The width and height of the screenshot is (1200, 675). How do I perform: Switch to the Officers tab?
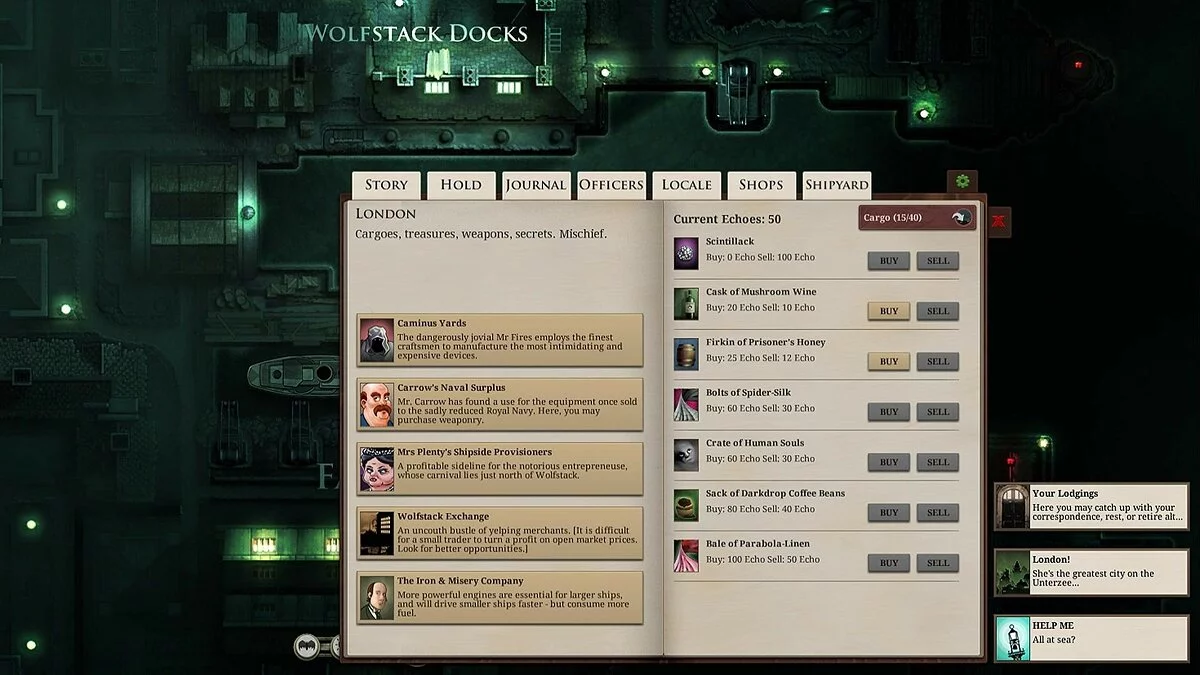611,185
